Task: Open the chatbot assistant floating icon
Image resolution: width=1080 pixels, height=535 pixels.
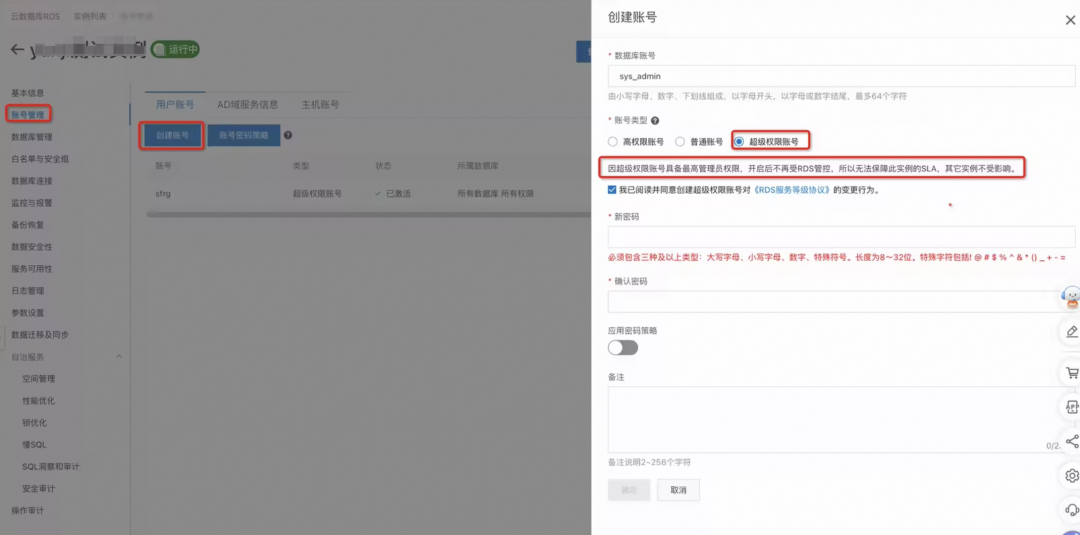Action: click(1071, 295)
